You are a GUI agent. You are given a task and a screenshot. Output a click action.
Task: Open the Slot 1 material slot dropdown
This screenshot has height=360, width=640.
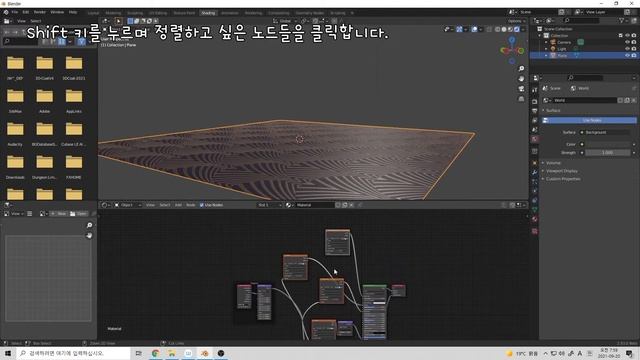[x=269, y=205]
